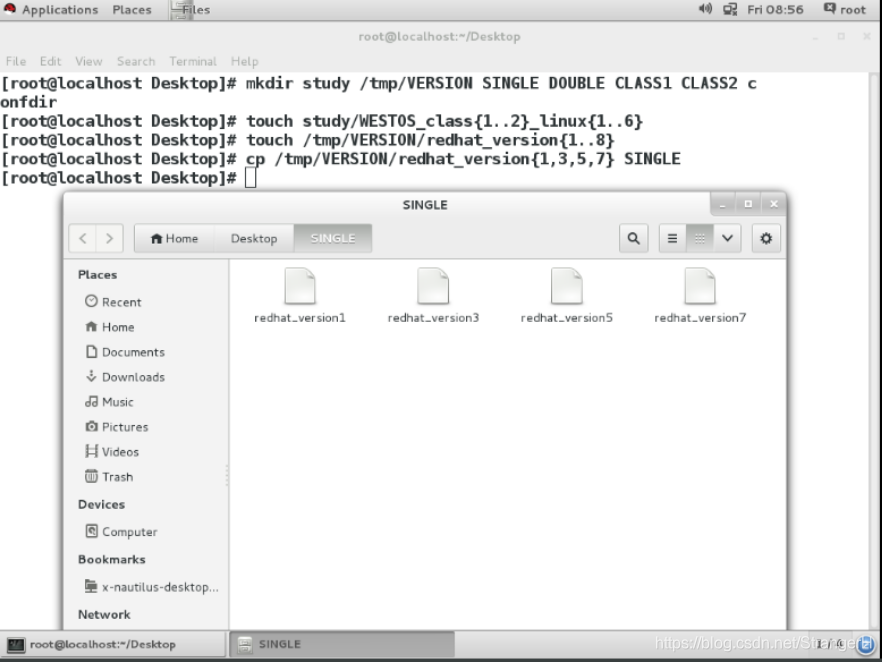Open the Places menu in top panel

pyautogui.click(x=132, y=10)
